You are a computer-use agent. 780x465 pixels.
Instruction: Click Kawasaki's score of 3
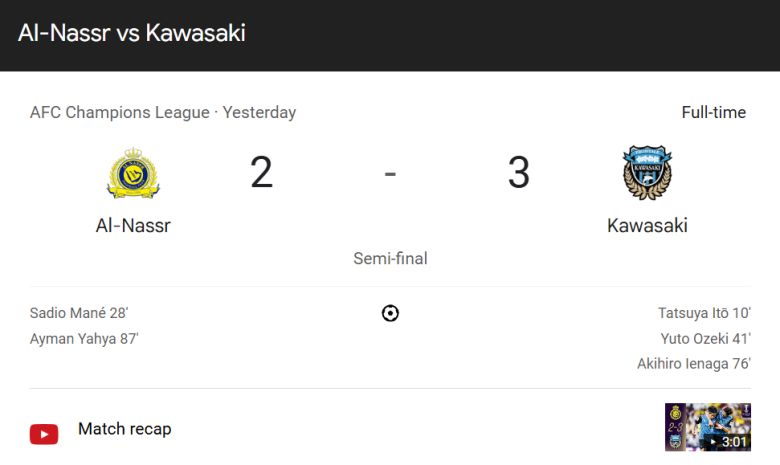[519, 172]
